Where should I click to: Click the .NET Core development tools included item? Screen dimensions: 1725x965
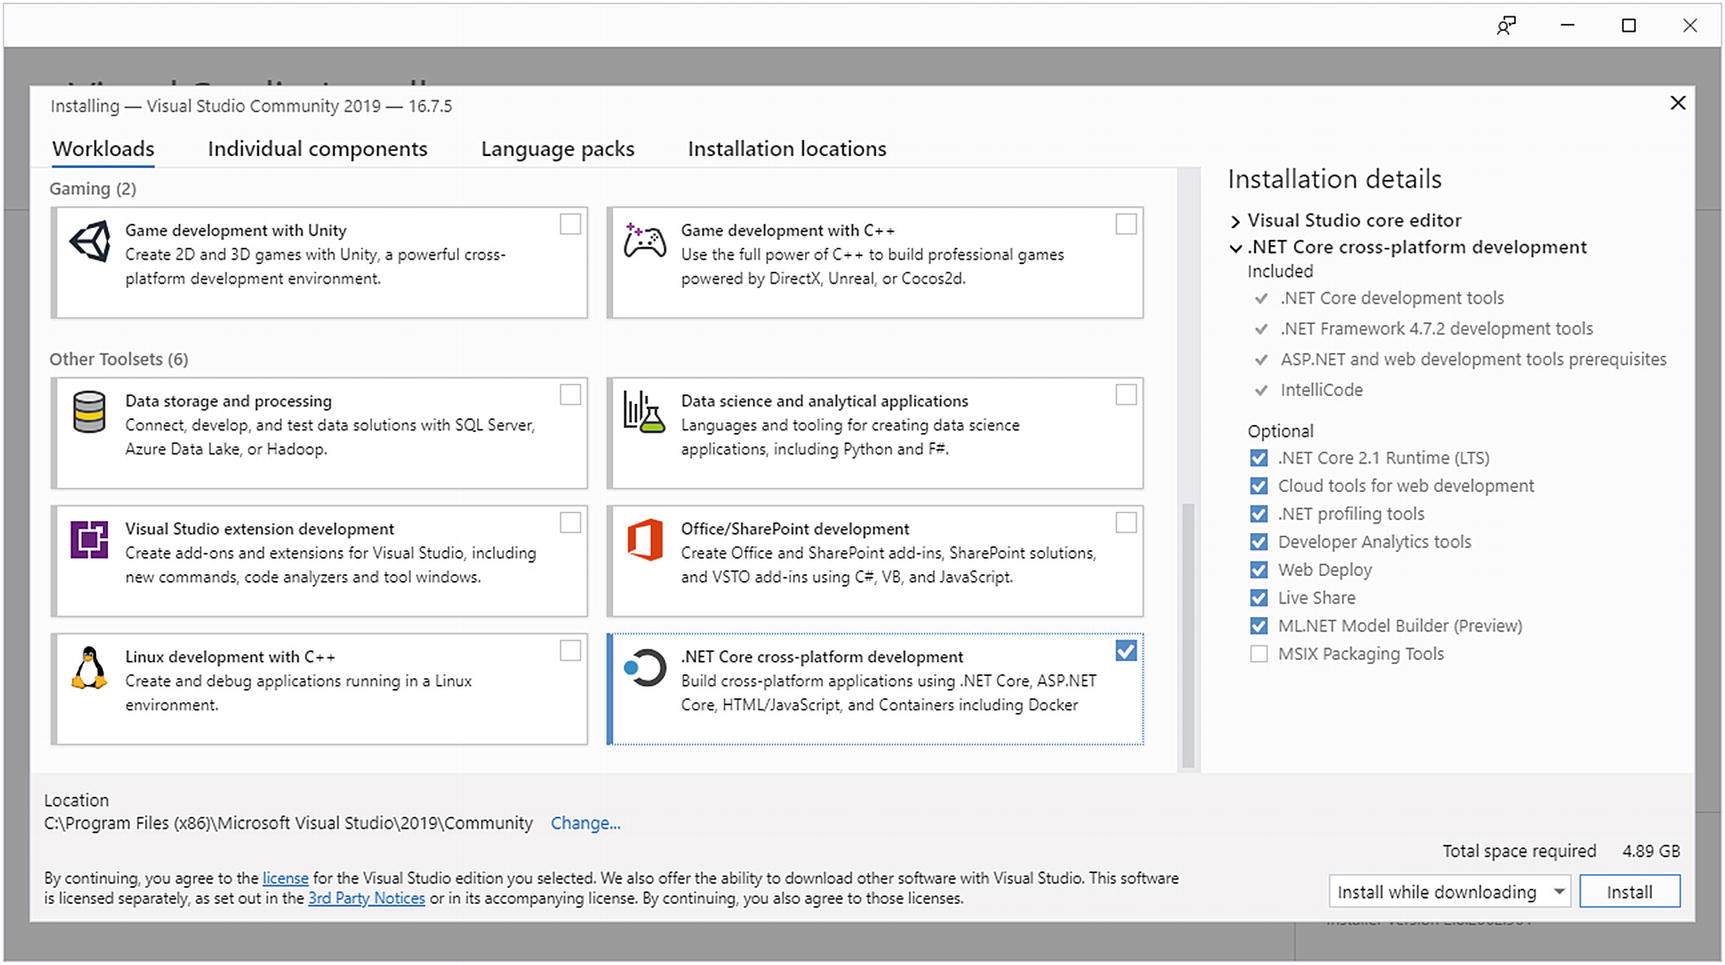(x=1392, y=298)
